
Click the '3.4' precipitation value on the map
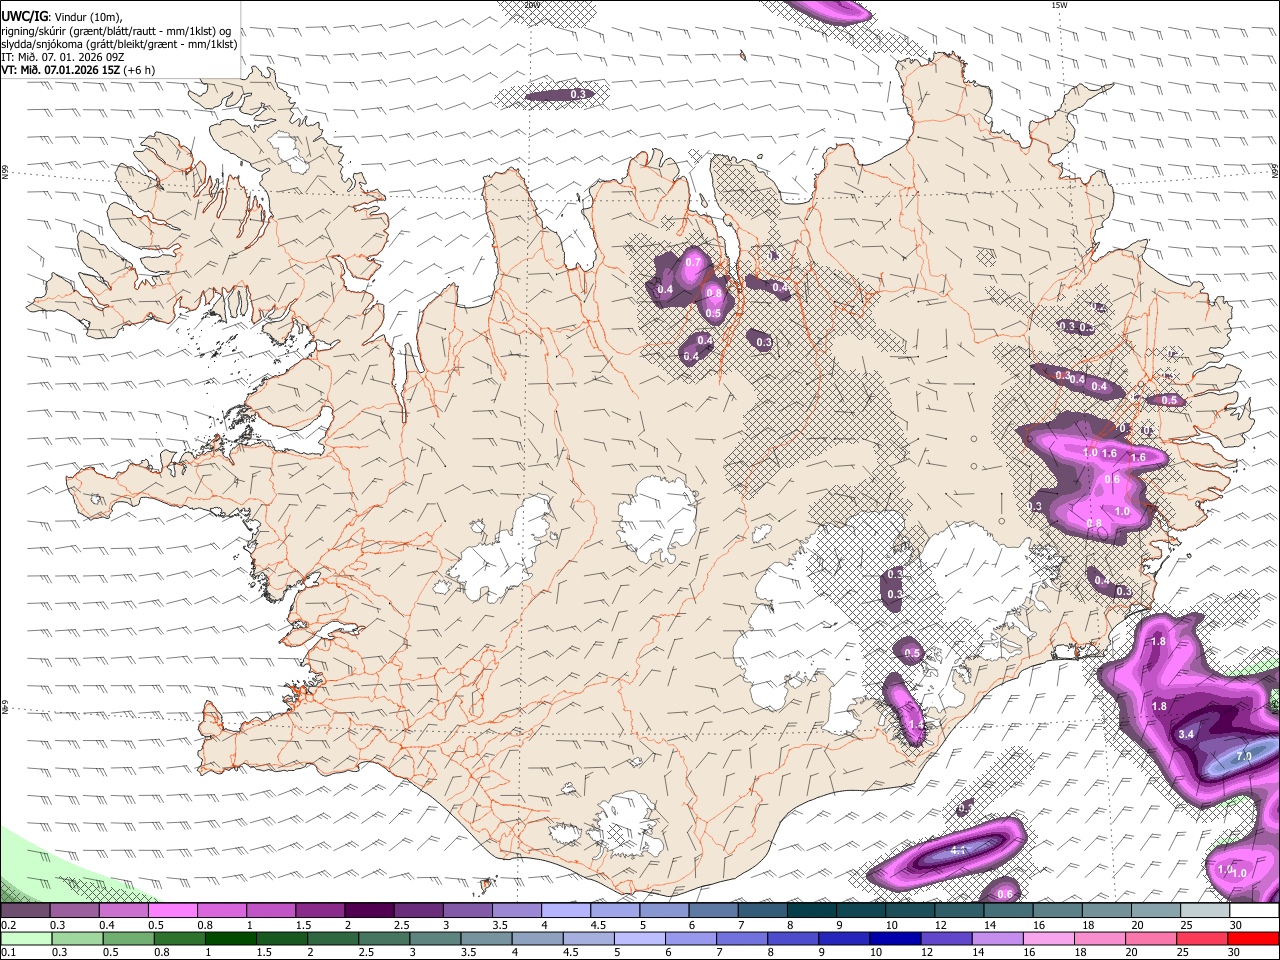click(x=1187, y=734)
